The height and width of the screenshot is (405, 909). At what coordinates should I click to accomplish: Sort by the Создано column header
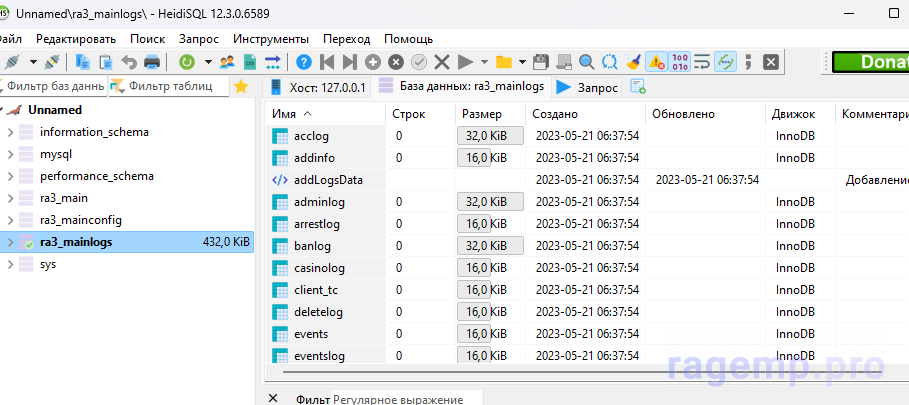point(586,114)
